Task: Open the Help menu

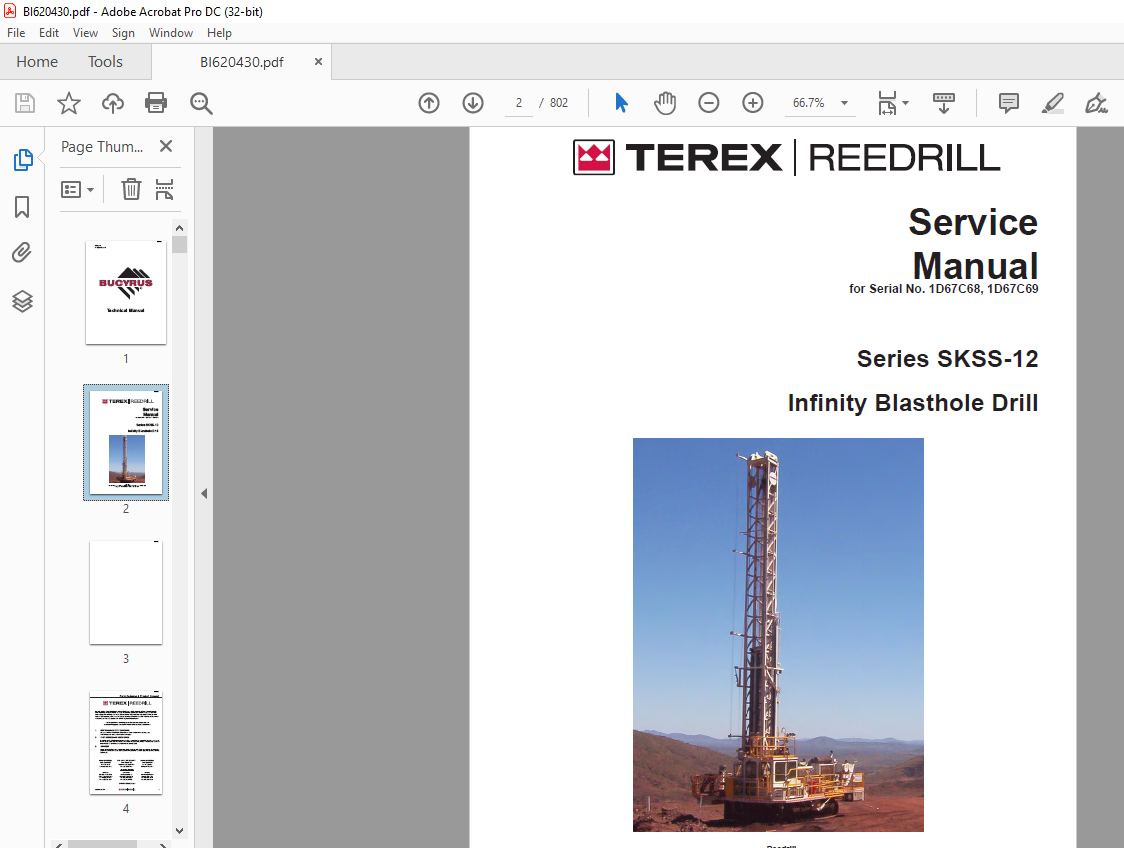Action: pyautogui.click(x=219, y=33)
